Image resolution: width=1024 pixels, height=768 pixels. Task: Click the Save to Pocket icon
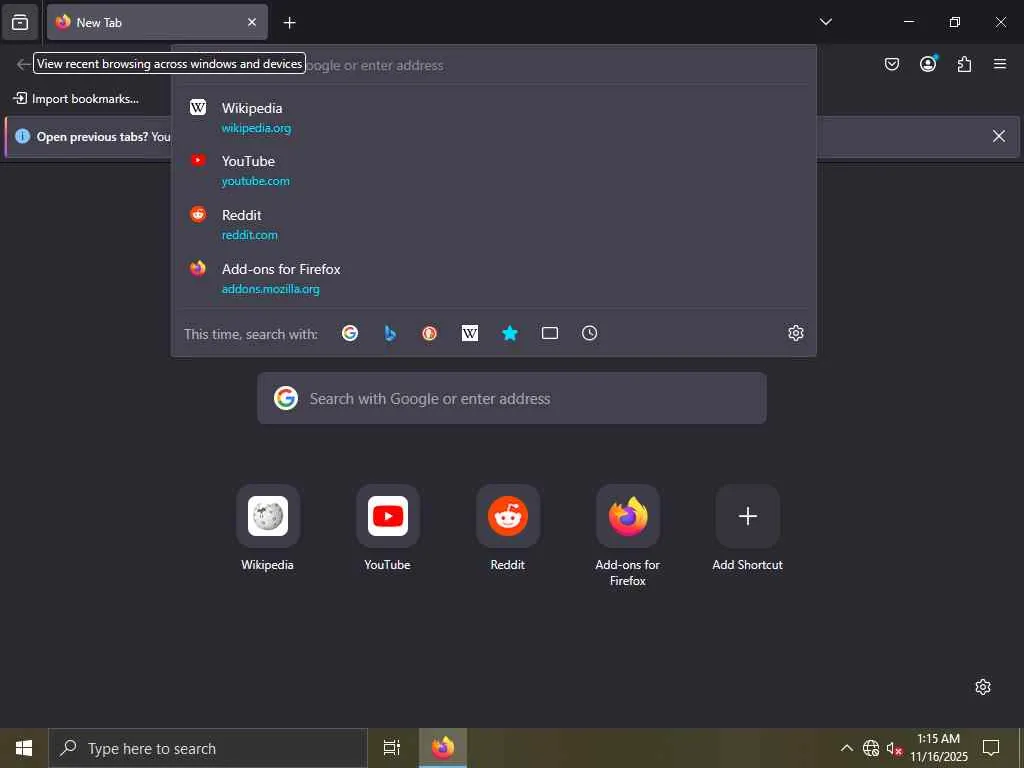click(891, 64)
